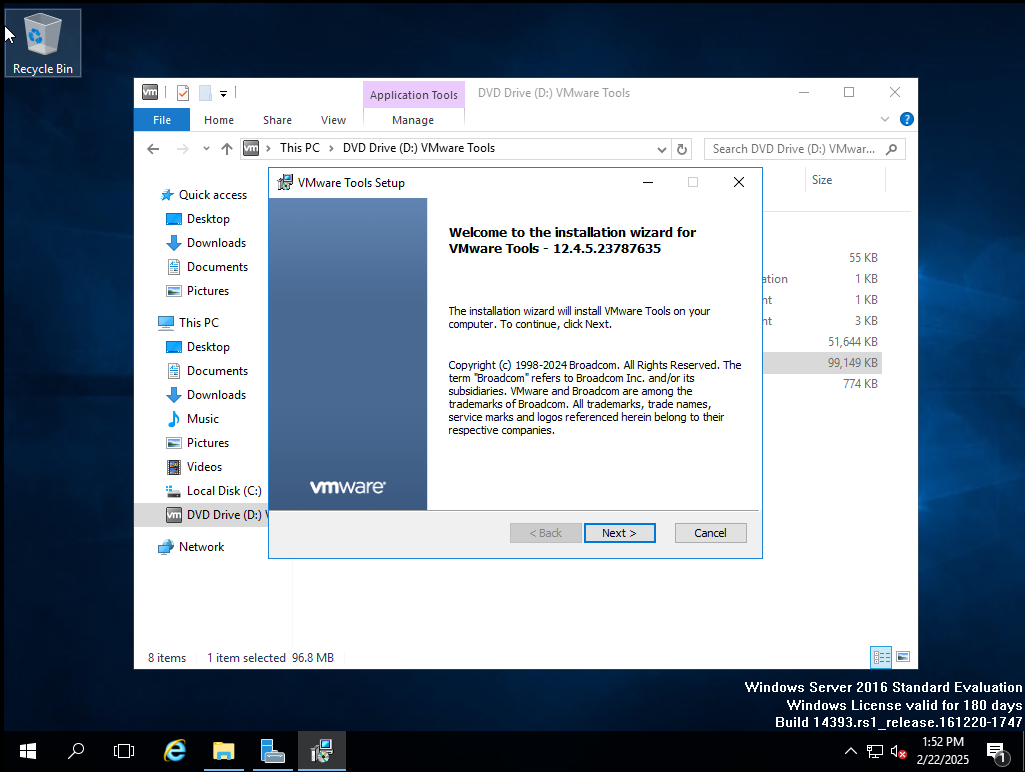This screenshot has height=772, width=1025.
Task: Click the 774 KB size cell
Action: (x=860, y=384)
